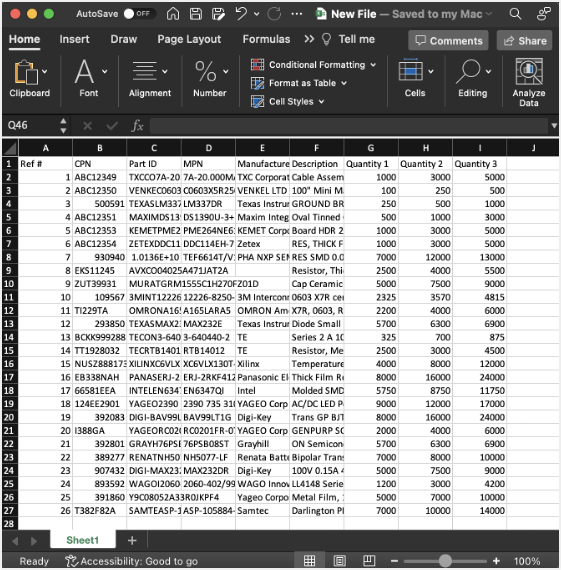Click Accessibility: Good to go status

[131, 561]
